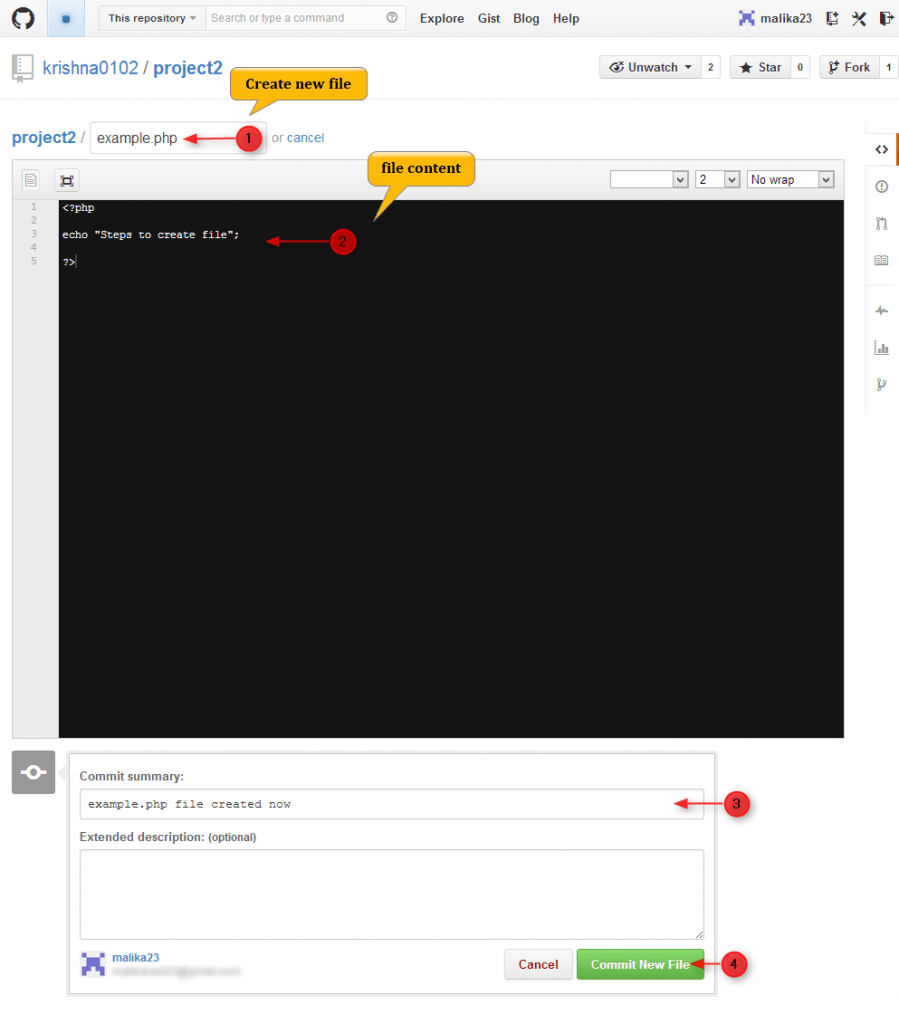Commit the new file with the green button
Image resolution: width=899 pixels, height=1024 pixels.
[x=640, y=964]
